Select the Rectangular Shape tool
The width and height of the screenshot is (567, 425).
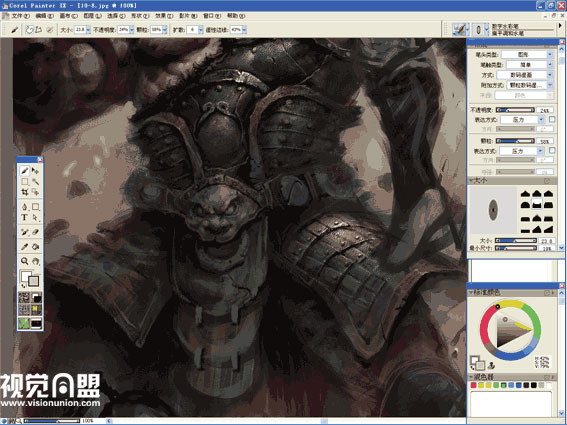35,207
